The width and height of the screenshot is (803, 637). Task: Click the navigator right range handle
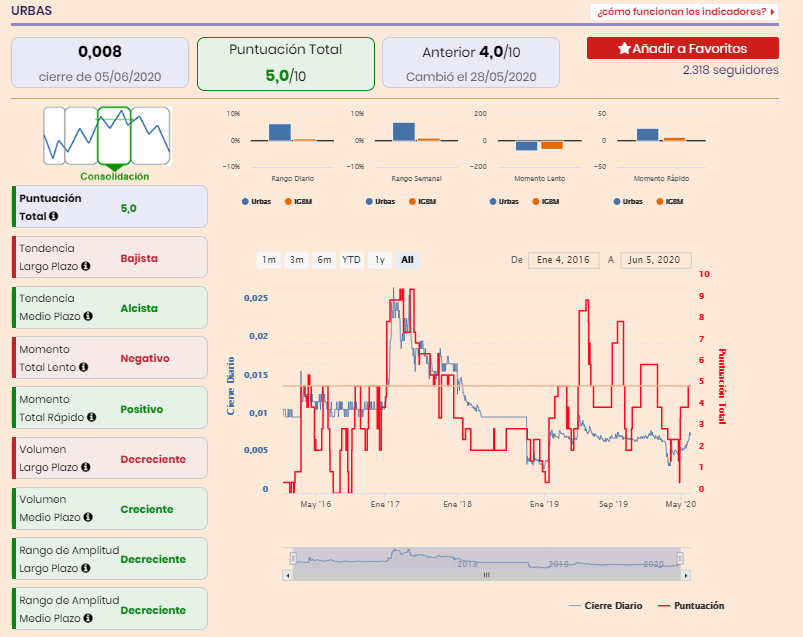coord(680,558)
